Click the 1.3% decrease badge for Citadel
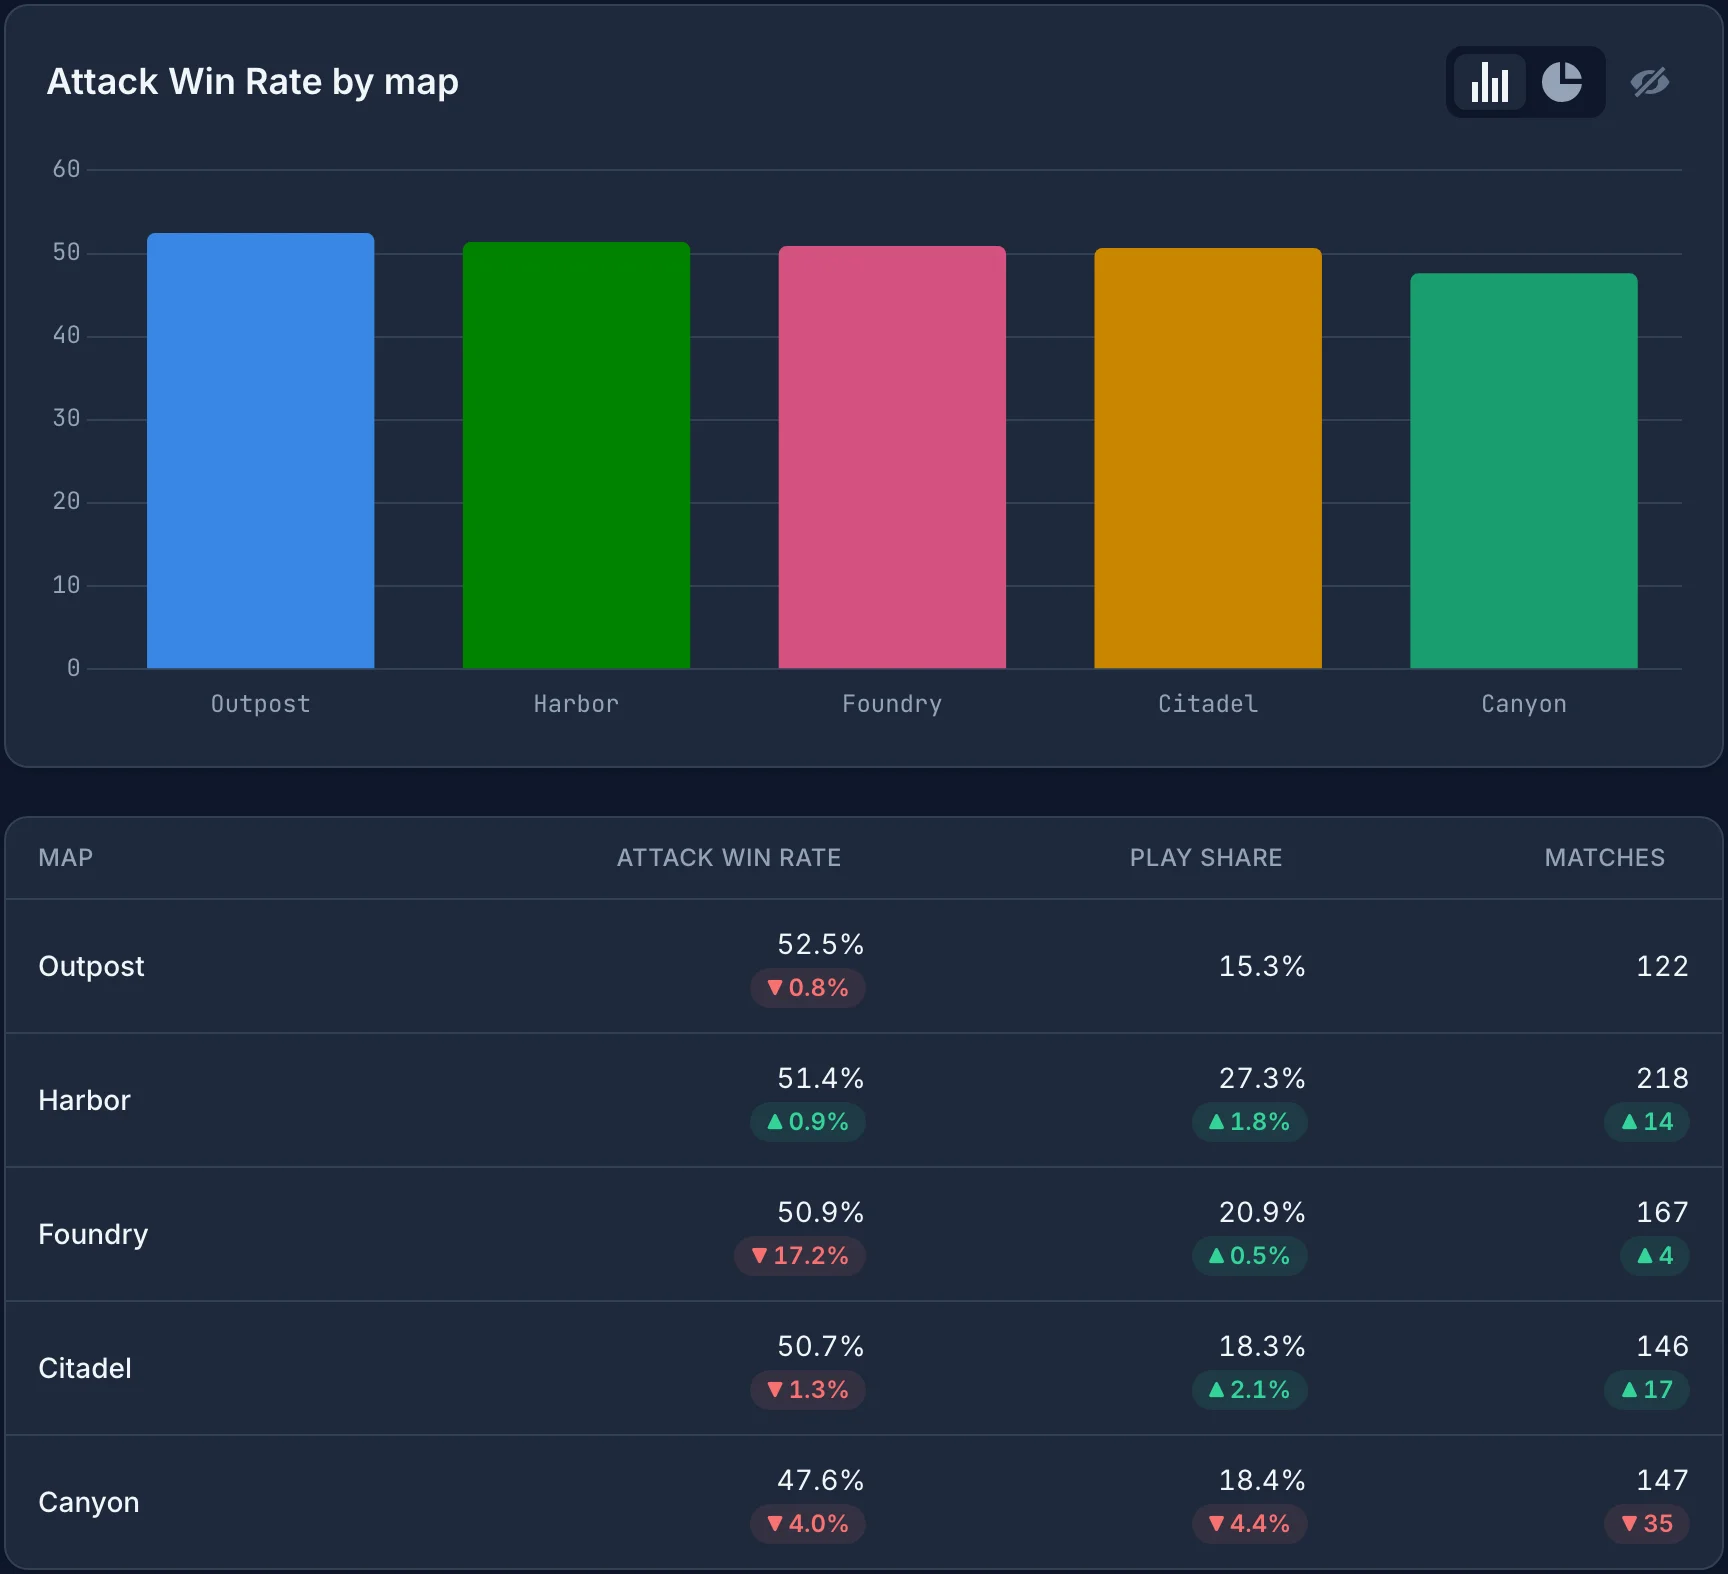This screenshot has height=1574, width=1728. [808, 1390]
